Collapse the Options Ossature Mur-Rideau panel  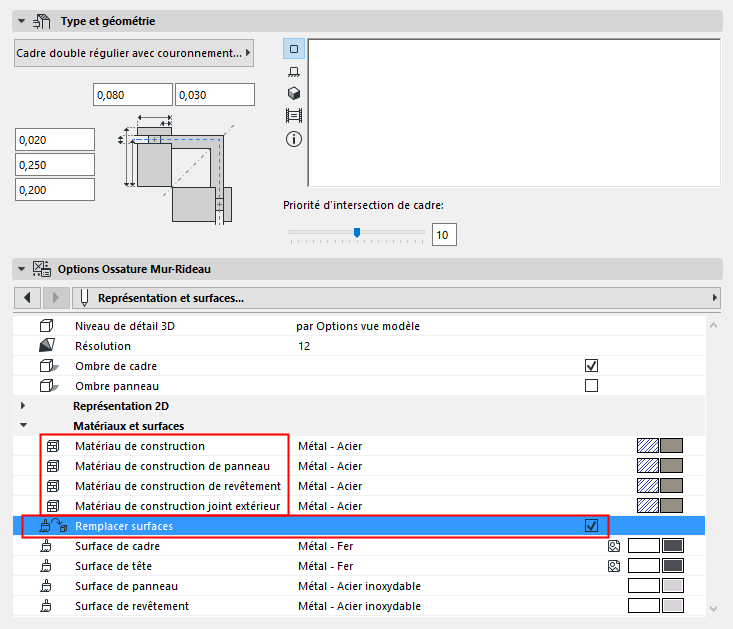[21, 269]
